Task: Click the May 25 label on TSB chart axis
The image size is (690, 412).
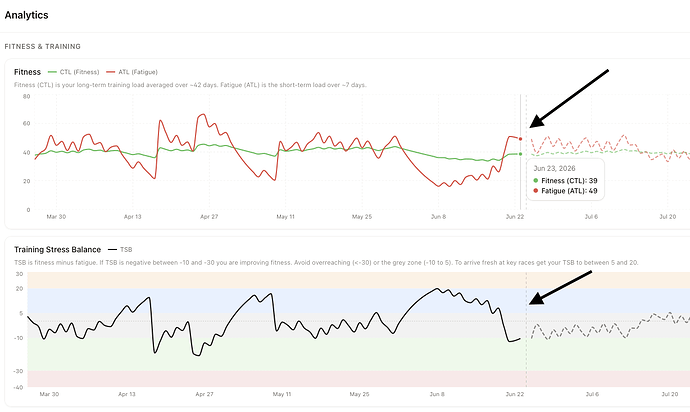Action: (x=359, y=394)
